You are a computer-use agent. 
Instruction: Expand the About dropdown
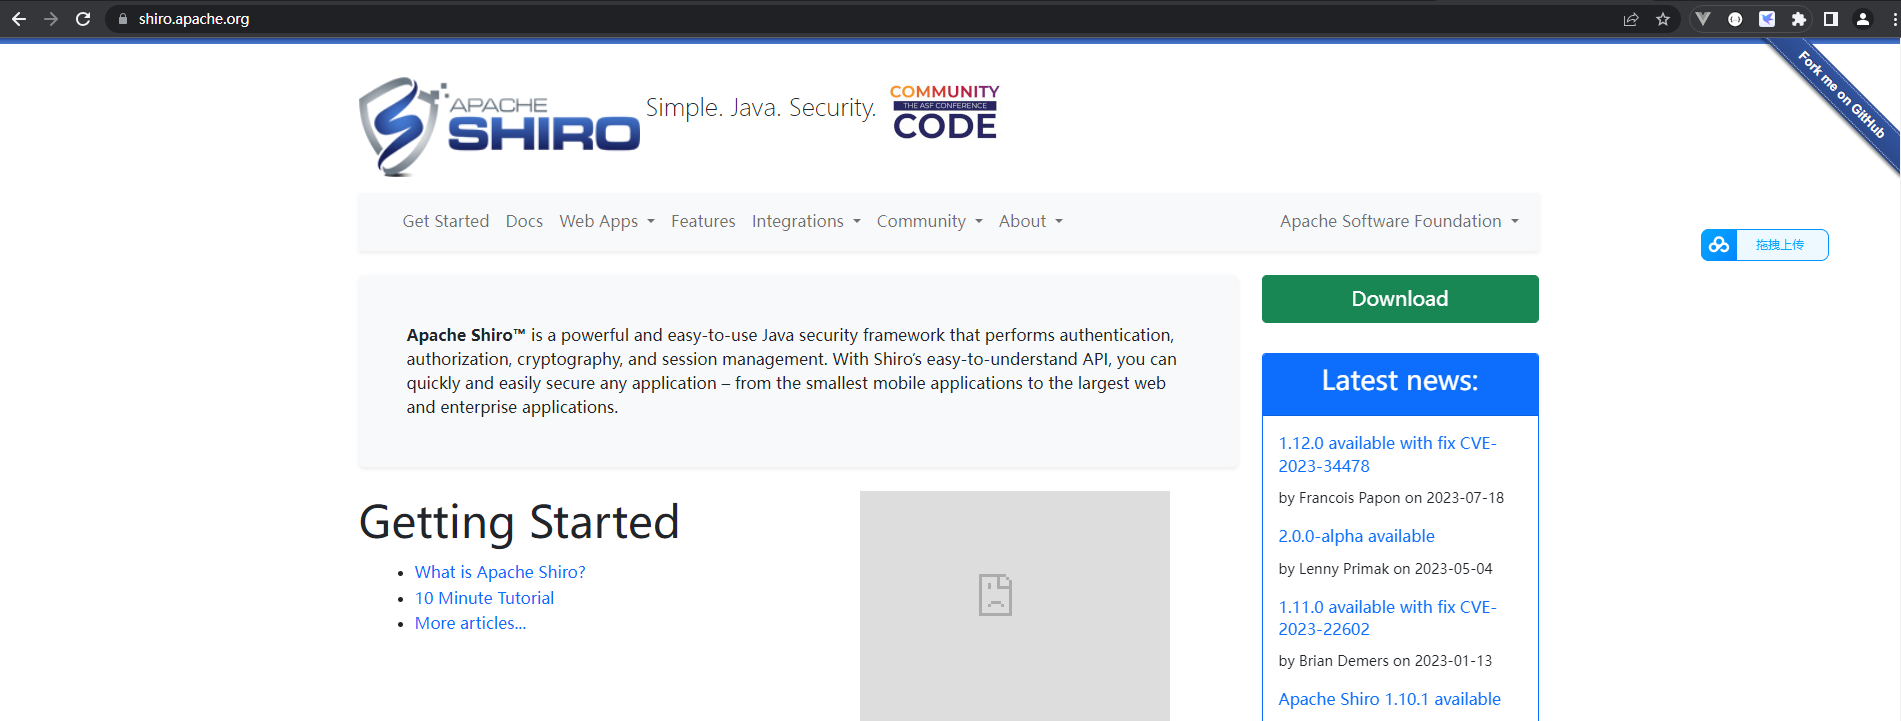point(1031,221)
